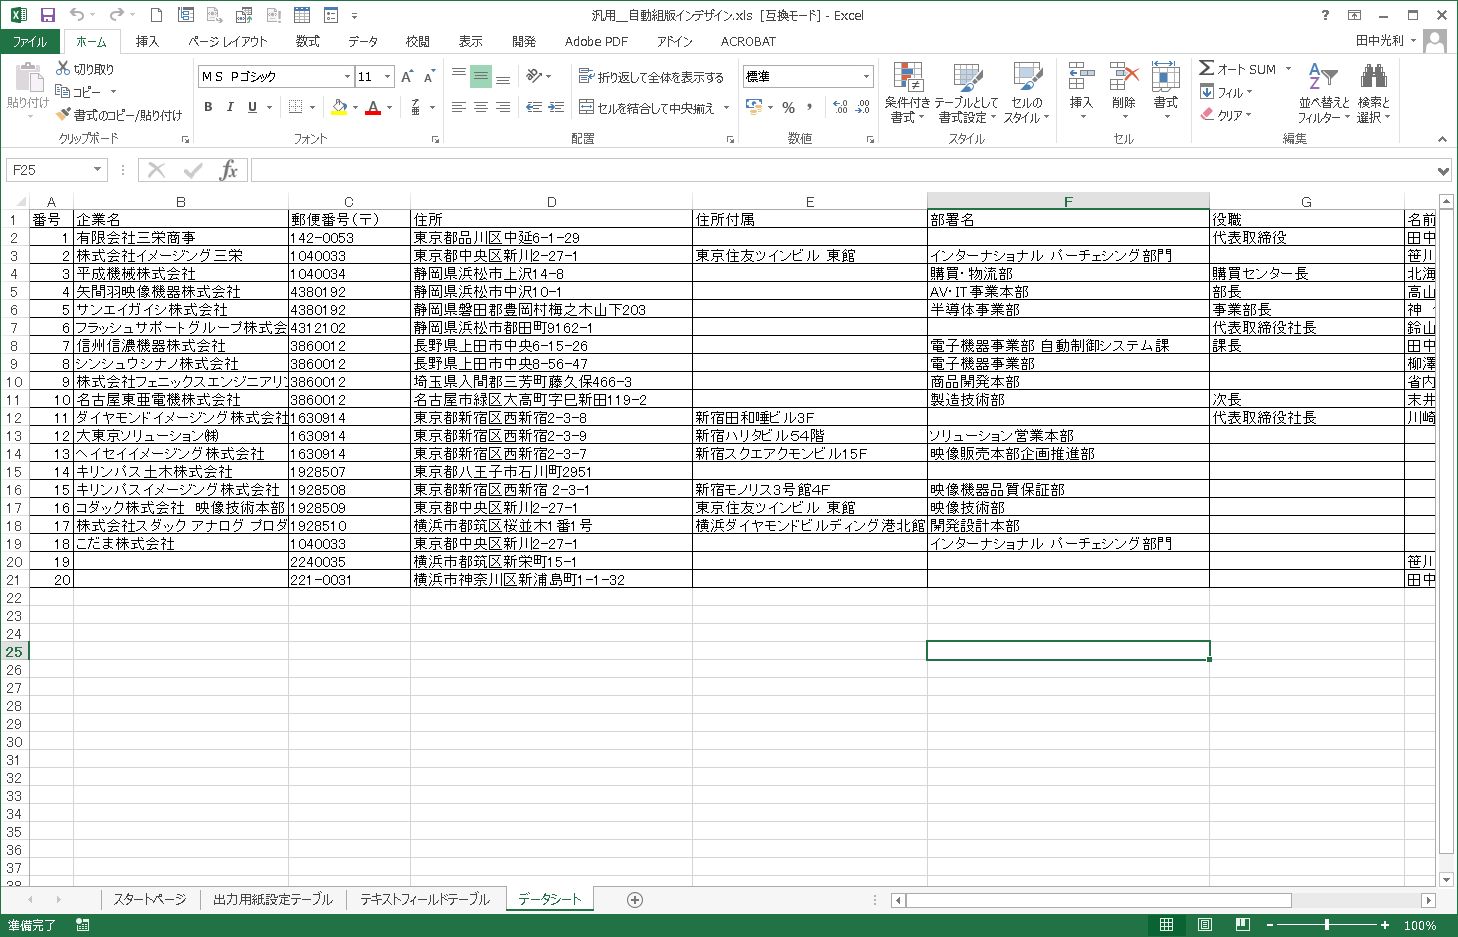Apply the red font color

pyautogui.click(x=373, y=107)
